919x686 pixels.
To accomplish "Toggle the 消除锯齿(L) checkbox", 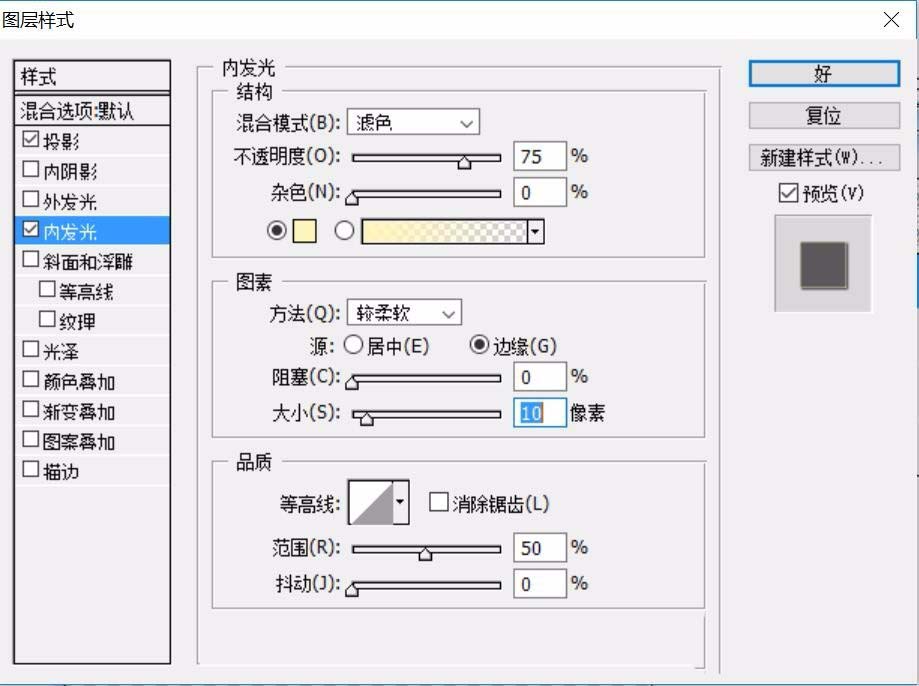I will tap(437, 504).
